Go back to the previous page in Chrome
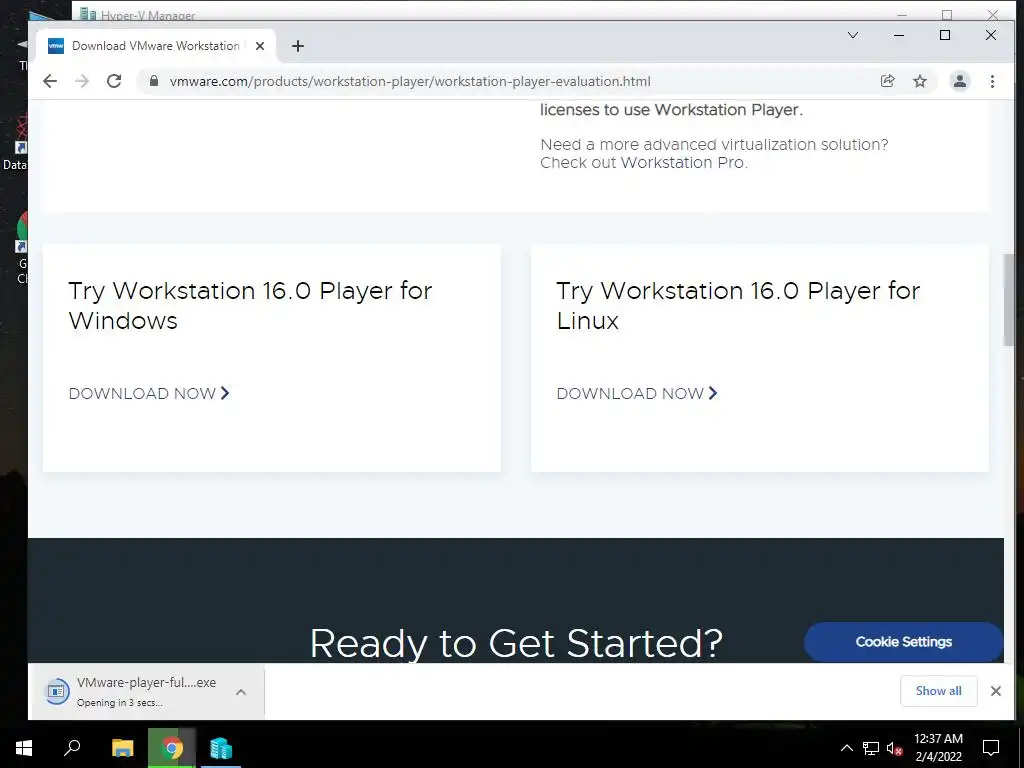Viewport: 1024px width, 768px height. 50,81
